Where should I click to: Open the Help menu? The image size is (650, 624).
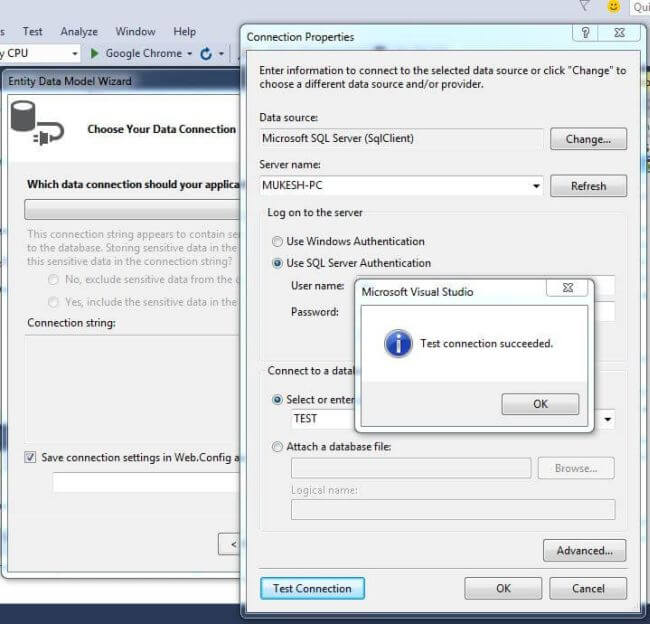(x=184, y=32)
